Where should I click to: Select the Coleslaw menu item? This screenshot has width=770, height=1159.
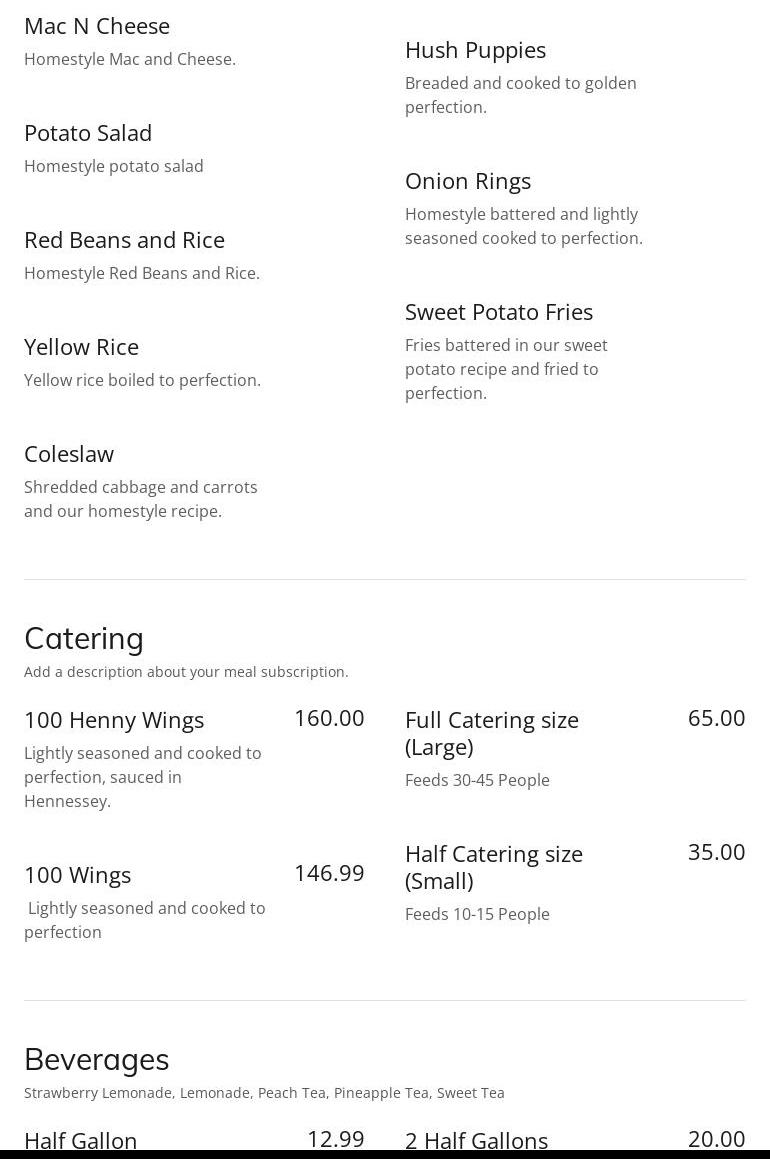tap(69, 454)
